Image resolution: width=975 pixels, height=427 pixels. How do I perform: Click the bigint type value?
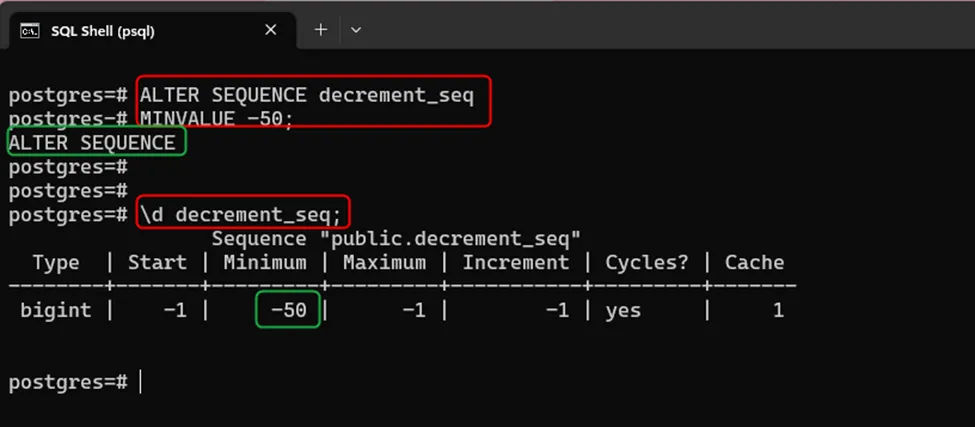pos(56,311)
